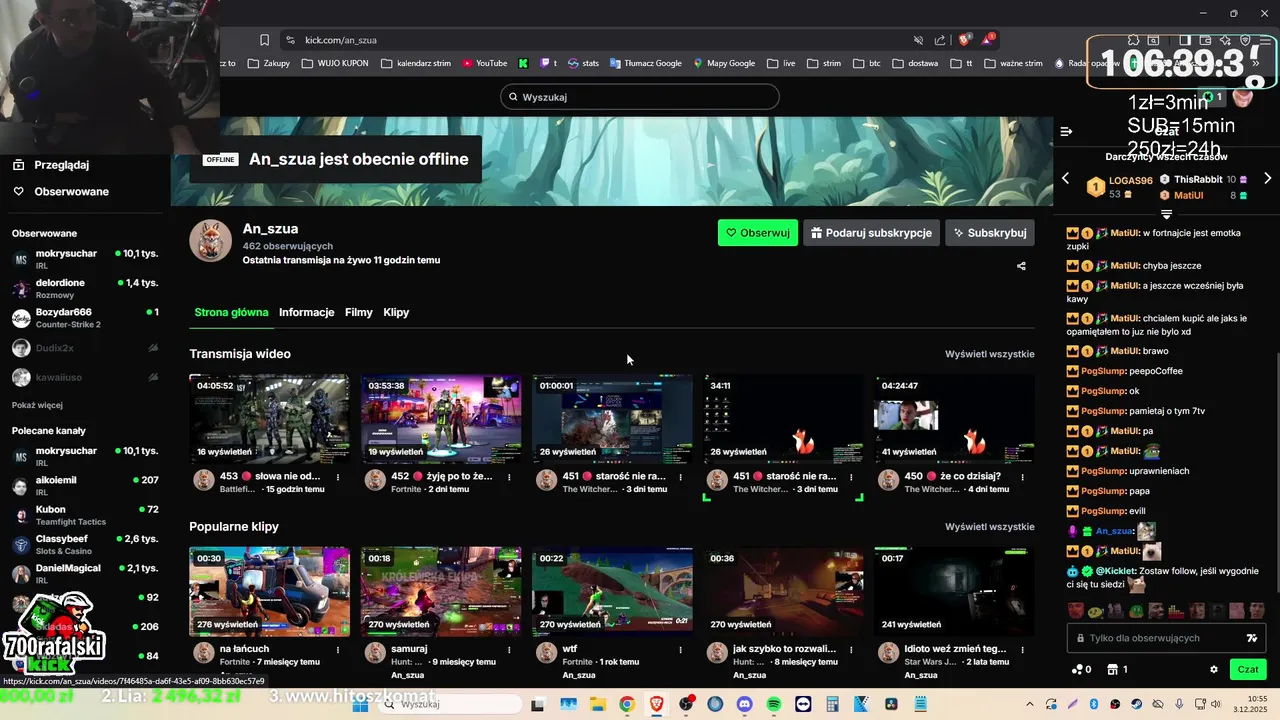Switch to the 'Strona główna' tab

[x=231, y=312]
